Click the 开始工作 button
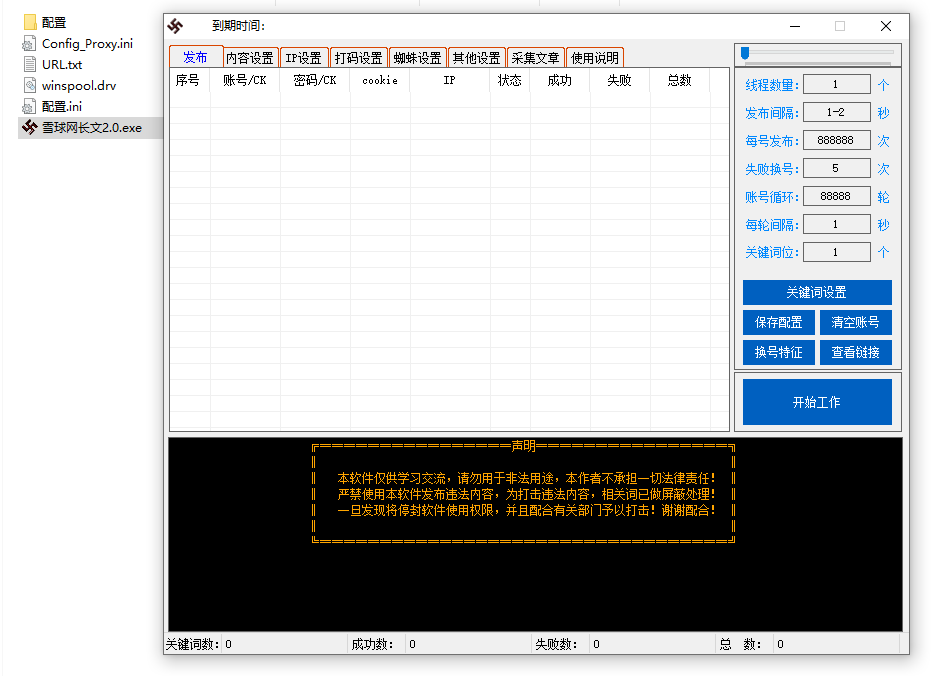 [817, 400]
